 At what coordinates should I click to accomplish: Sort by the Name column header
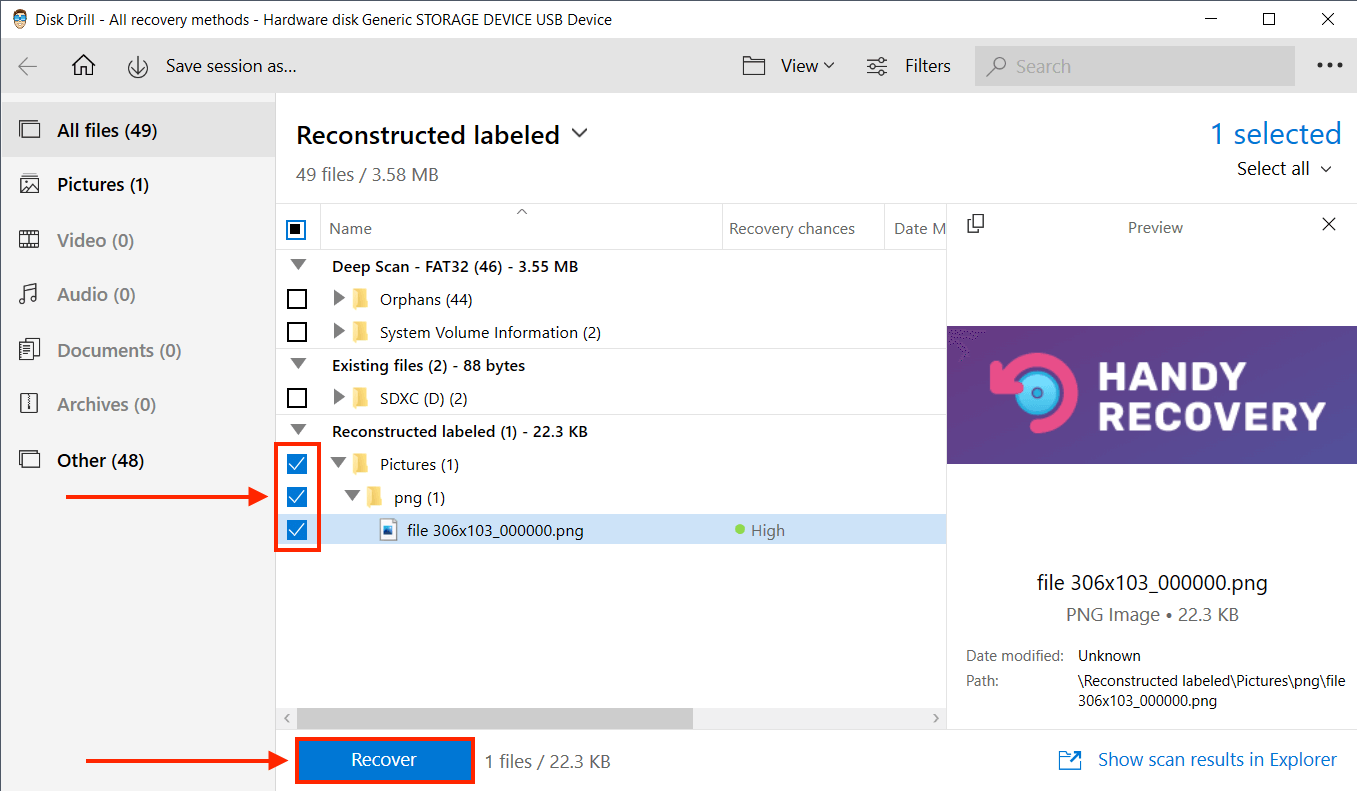tap(521, 228)
